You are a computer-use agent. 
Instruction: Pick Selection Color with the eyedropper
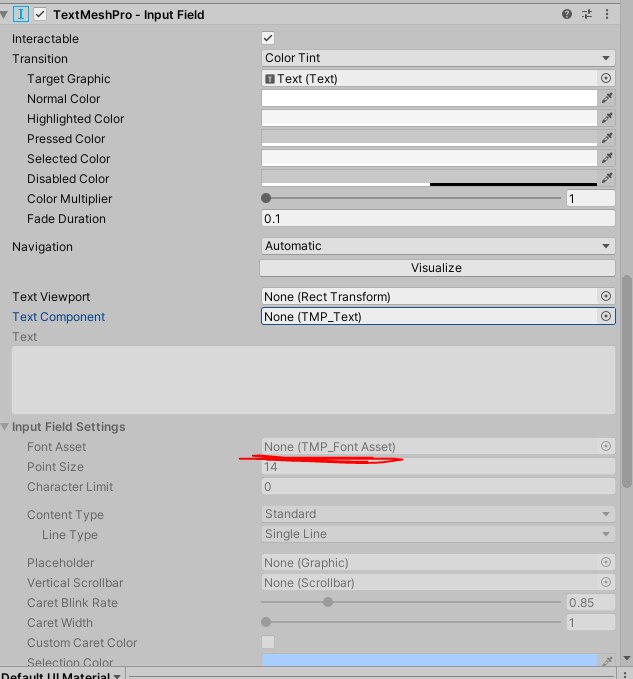click(607, 661)
